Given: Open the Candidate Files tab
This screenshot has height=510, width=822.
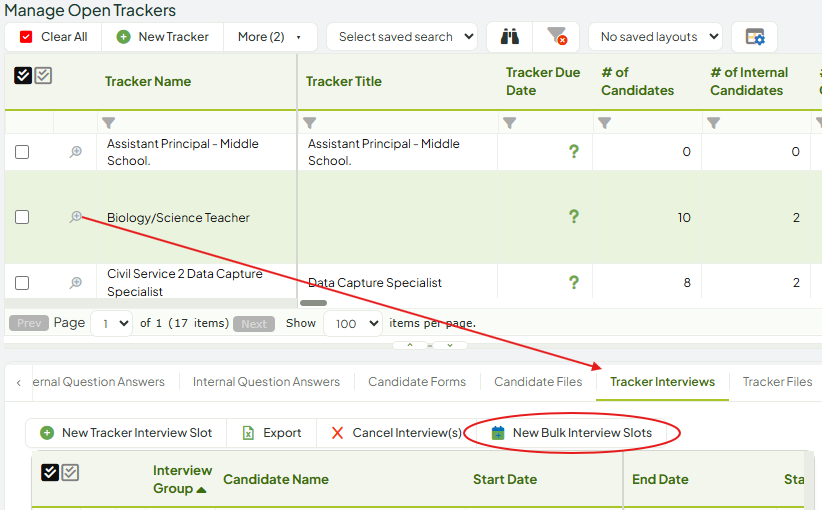Looking at the screenshot, I should pyautogui.click(x=538, y=382).
